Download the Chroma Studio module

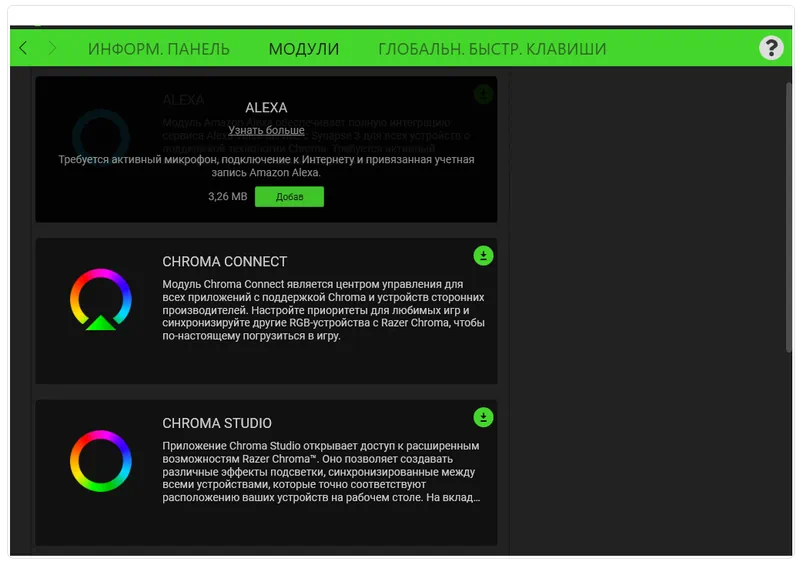tap(483, 417)
